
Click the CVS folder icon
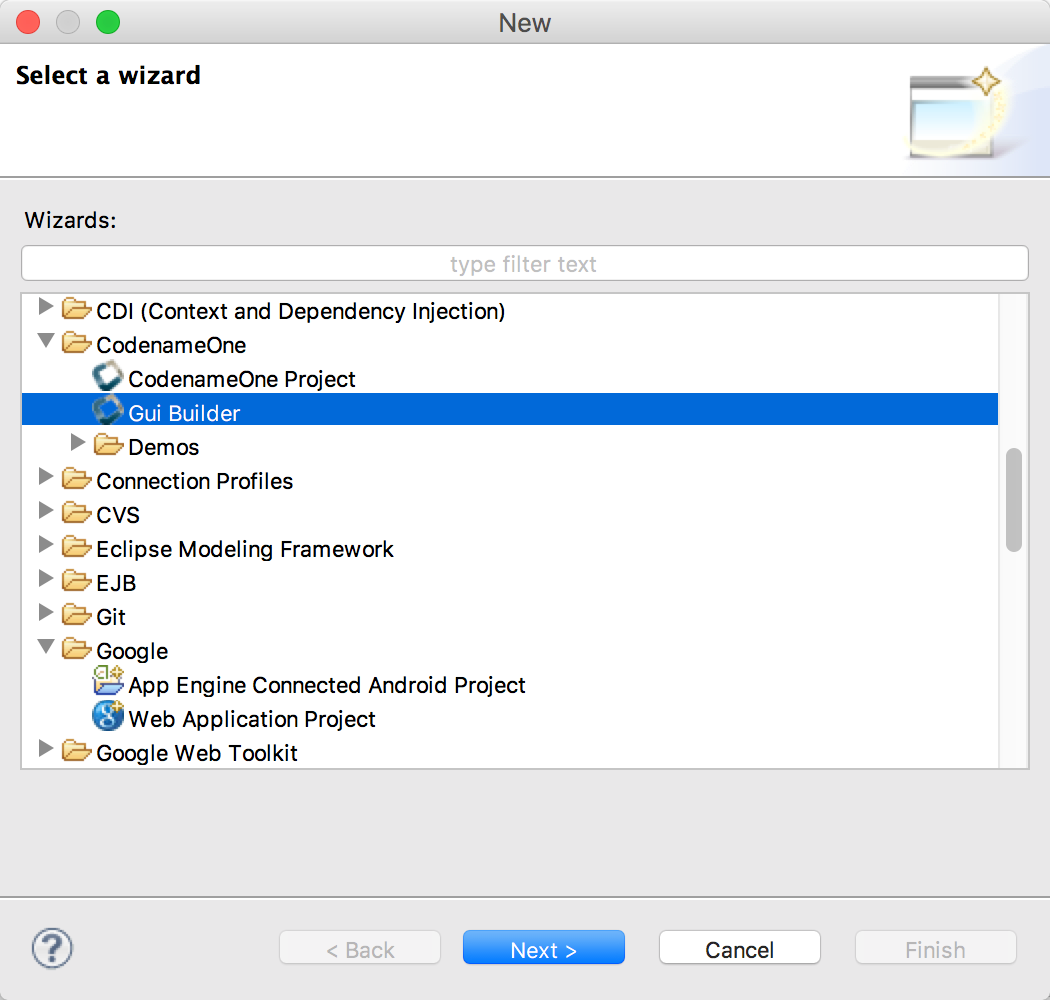(77, 513)
